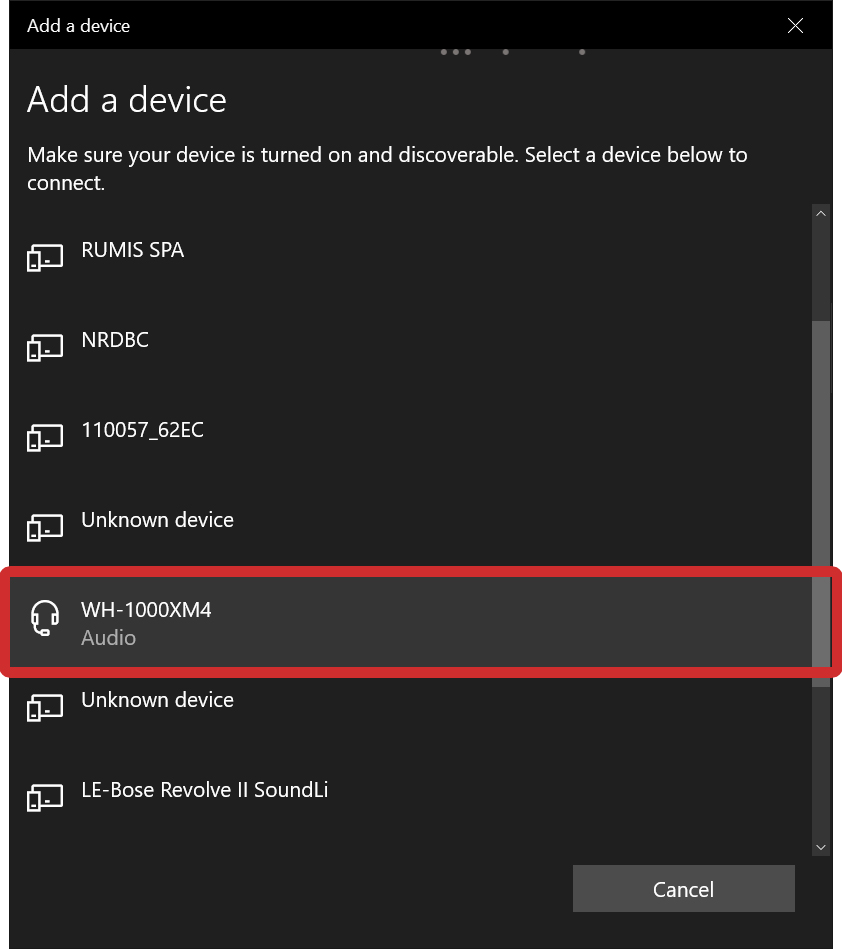Close the Add a device dialog
Image resolution: width=842 pixels, height=949 pixels.
pyautogui.click(x=795, y=26)
